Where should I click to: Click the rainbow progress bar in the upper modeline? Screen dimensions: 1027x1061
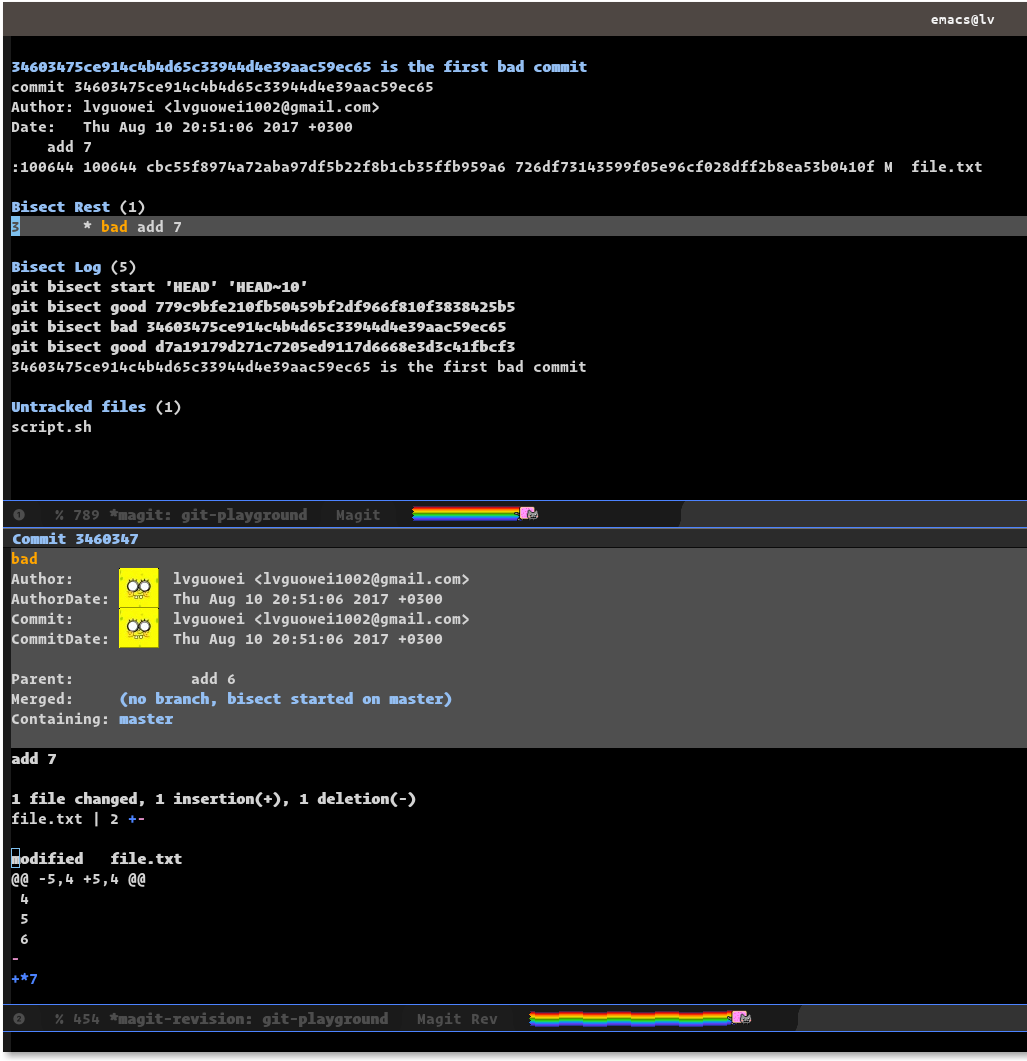coord(465,514)
